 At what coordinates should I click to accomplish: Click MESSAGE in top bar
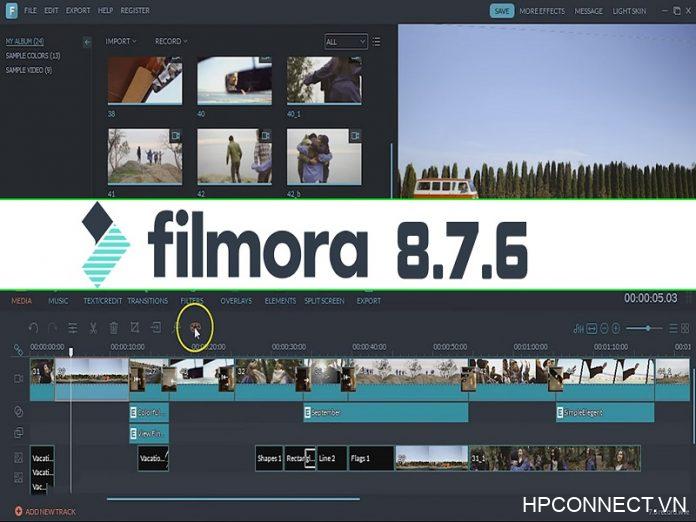click(589, 11)
